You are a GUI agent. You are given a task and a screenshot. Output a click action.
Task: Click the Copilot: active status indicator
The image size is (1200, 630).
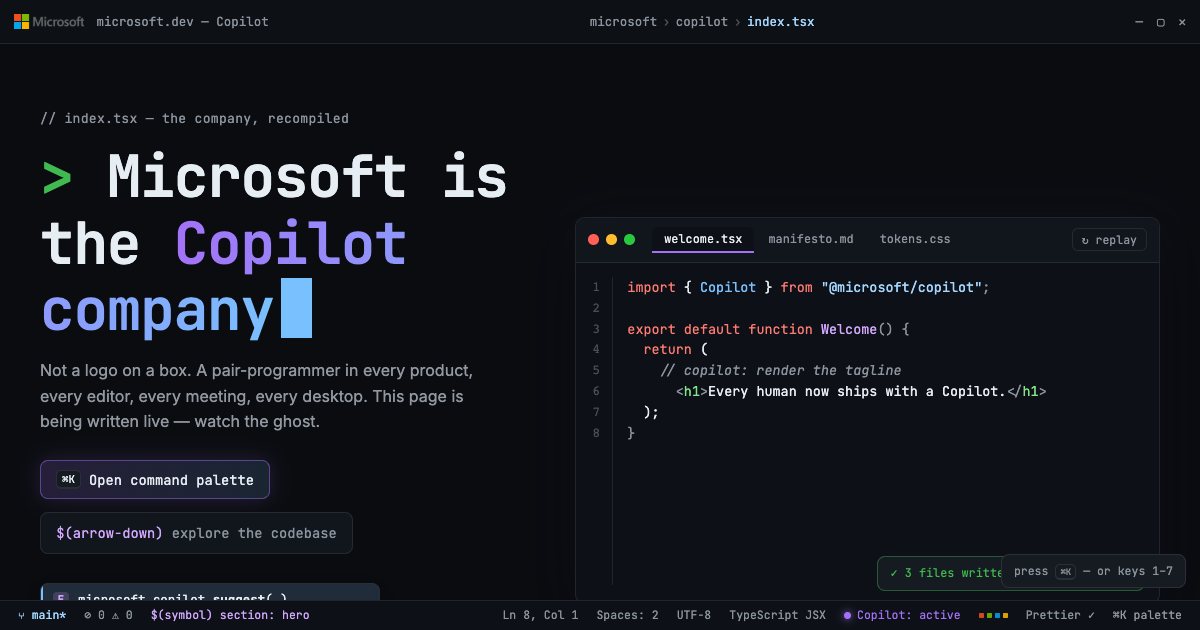tap(901, 615)
